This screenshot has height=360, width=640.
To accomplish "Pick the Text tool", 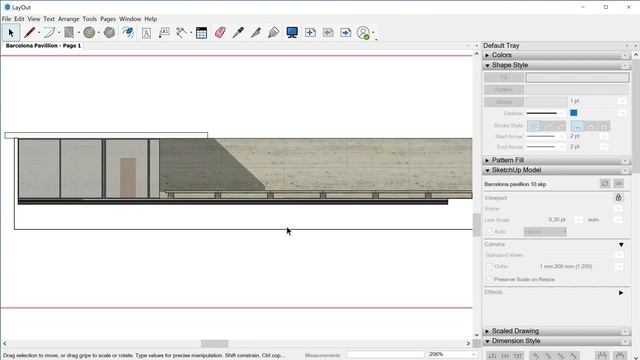I will (x=146, y=33).
